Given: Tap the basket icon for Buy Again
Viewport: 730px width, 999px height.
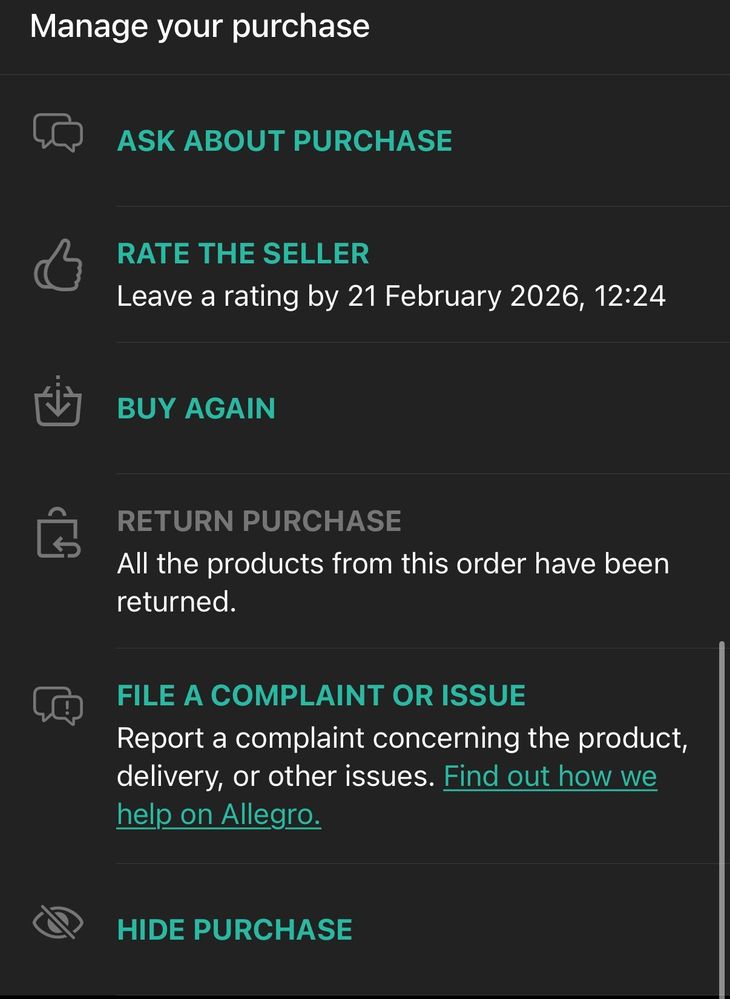Looking at the screenshot, I should [x=58, y=402].
